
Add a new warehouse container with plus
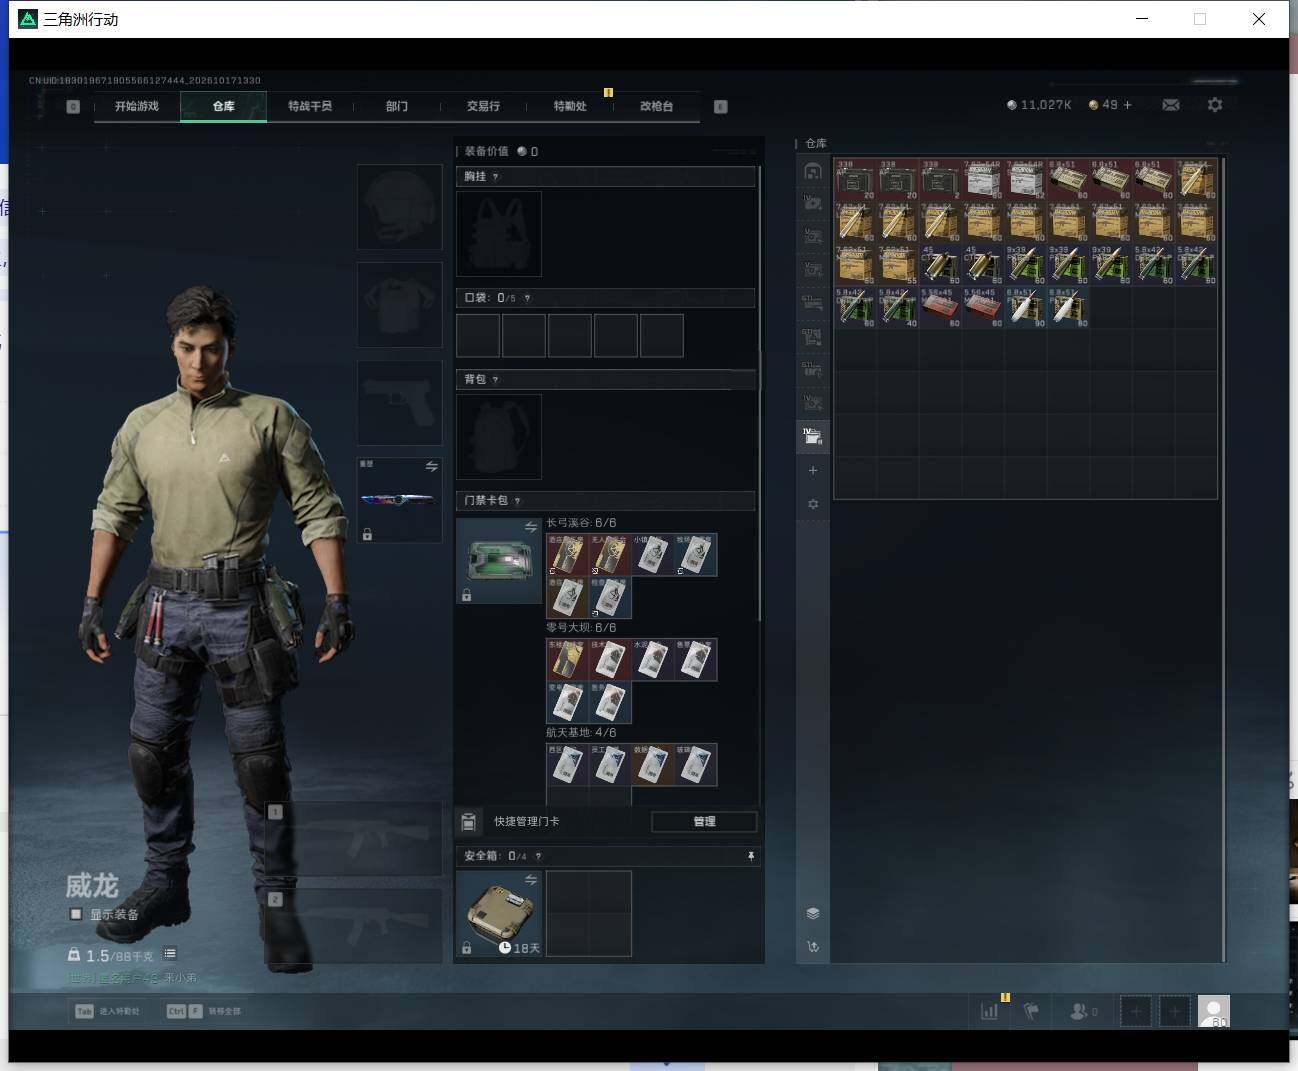[813, 470]
